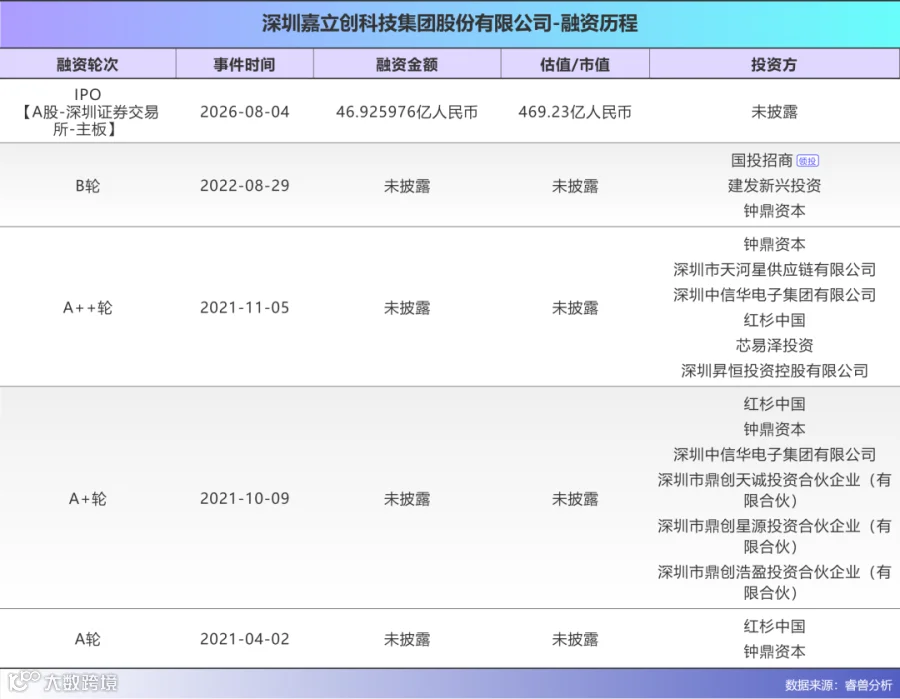Click 深圳中信华电子集团有限公司 in the A++轮 row

tap(774, 295)
